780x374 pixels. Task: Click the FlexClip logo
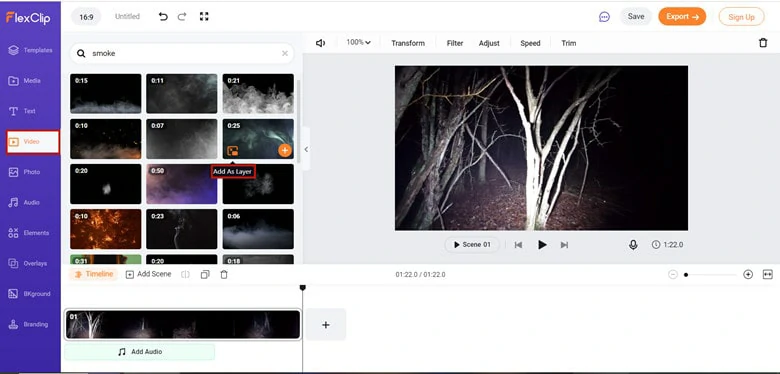pyautogui.click(x=28, y=17)
